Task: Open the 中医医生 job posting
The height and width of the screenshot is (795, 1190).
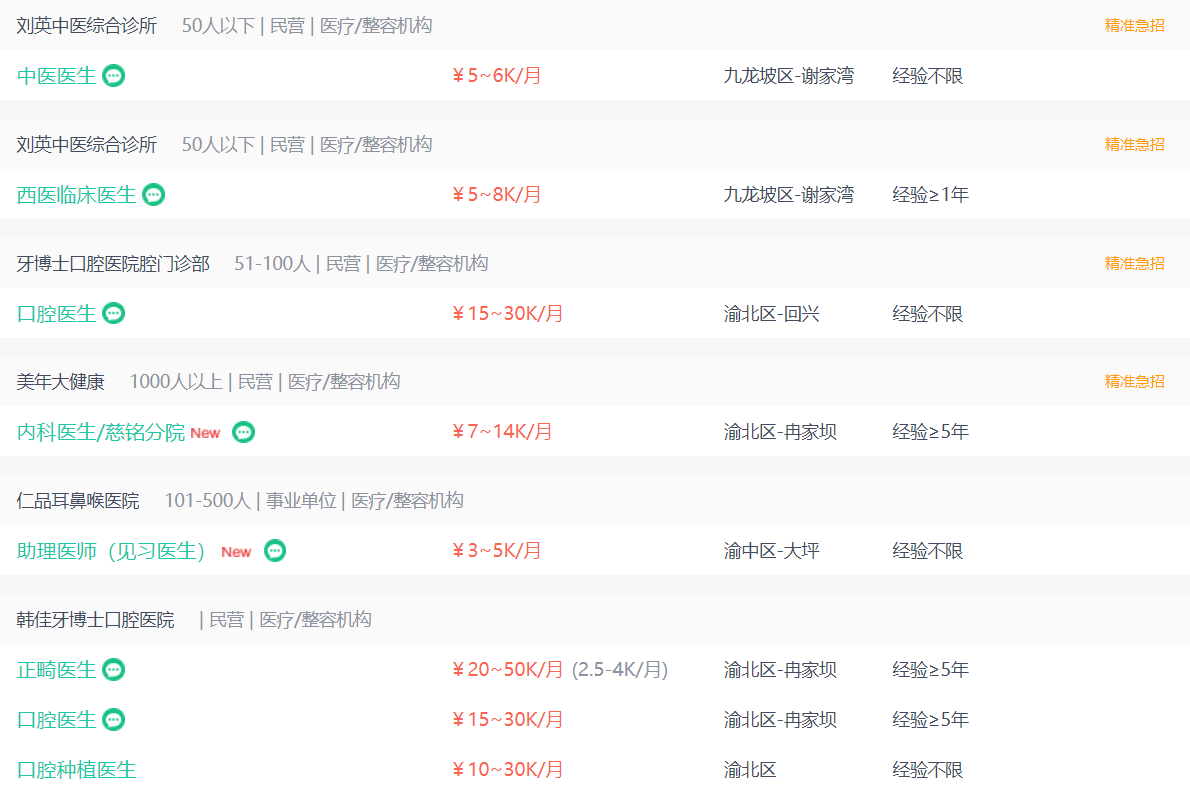Action: click(x=56, y=76)
